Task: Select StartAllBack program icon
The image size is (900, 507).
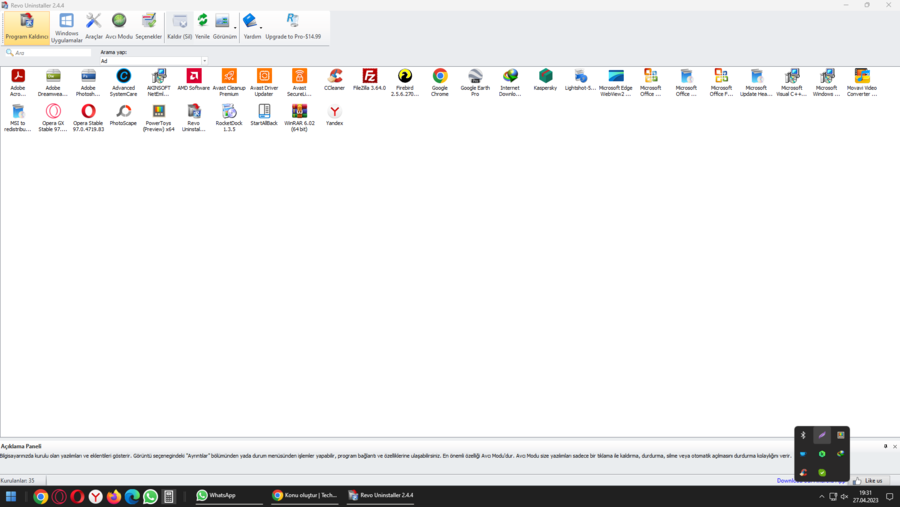Action: tap(264, 115)
